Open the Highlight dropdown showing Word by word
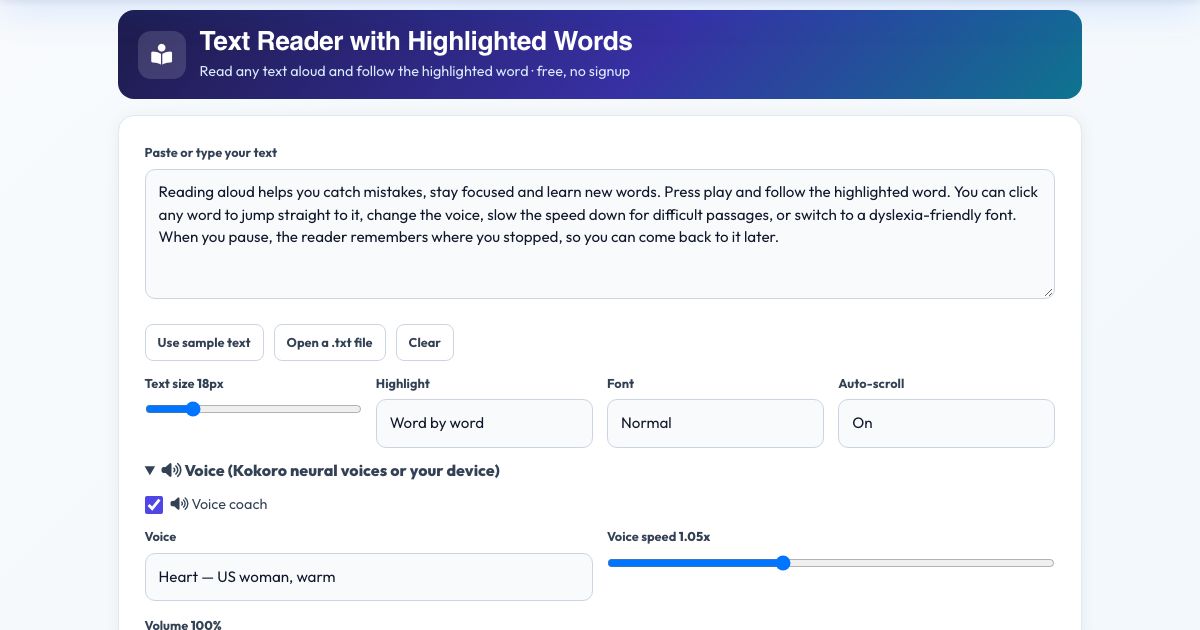1200x630 pixels. [x=484, y=423]
